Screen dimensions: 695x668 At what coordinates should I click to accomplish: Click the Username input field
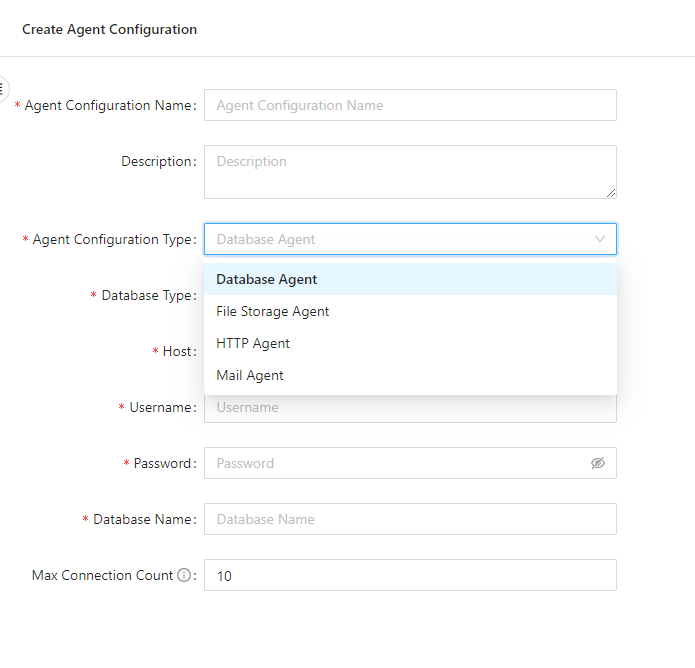410,408
